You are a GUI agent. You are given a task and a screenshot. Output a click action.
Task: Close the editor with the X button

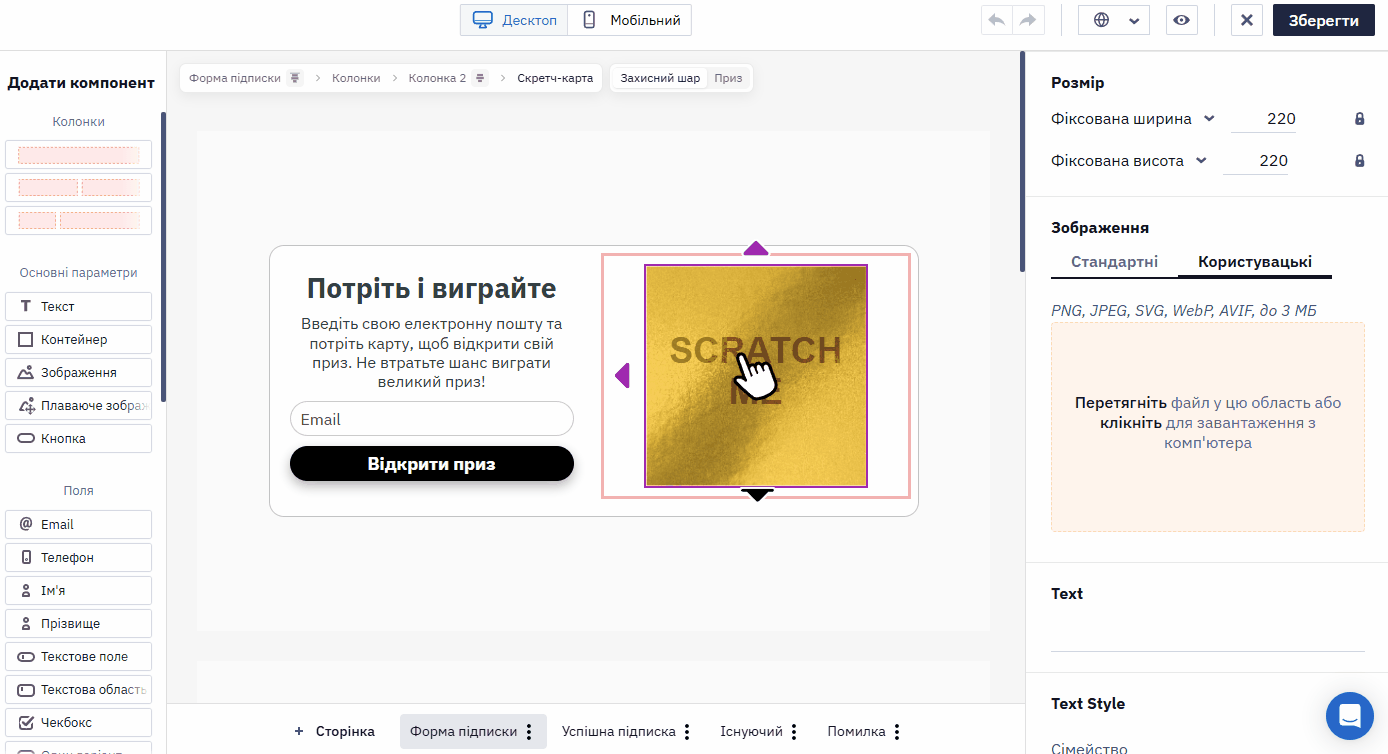(1246, 20)
